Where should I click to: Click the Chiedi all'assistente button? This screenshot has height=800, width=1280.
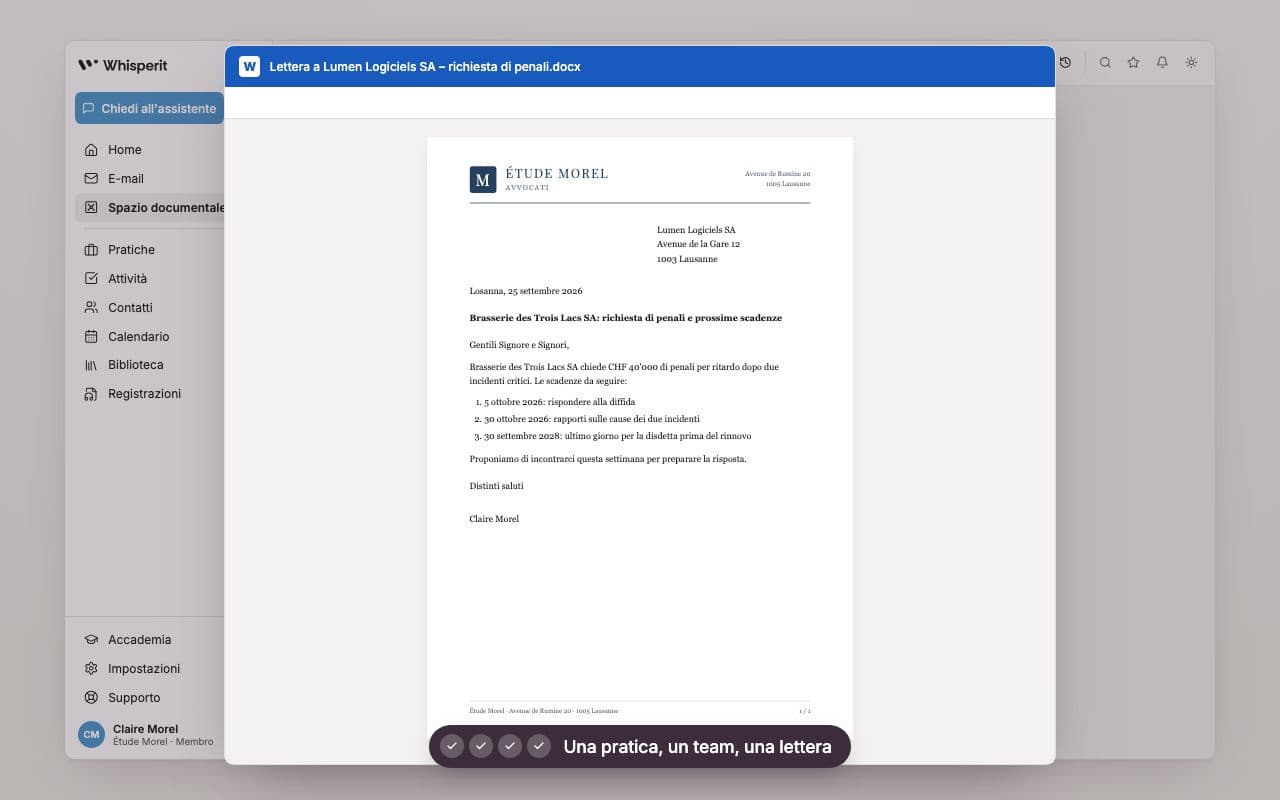click(149, 108)
